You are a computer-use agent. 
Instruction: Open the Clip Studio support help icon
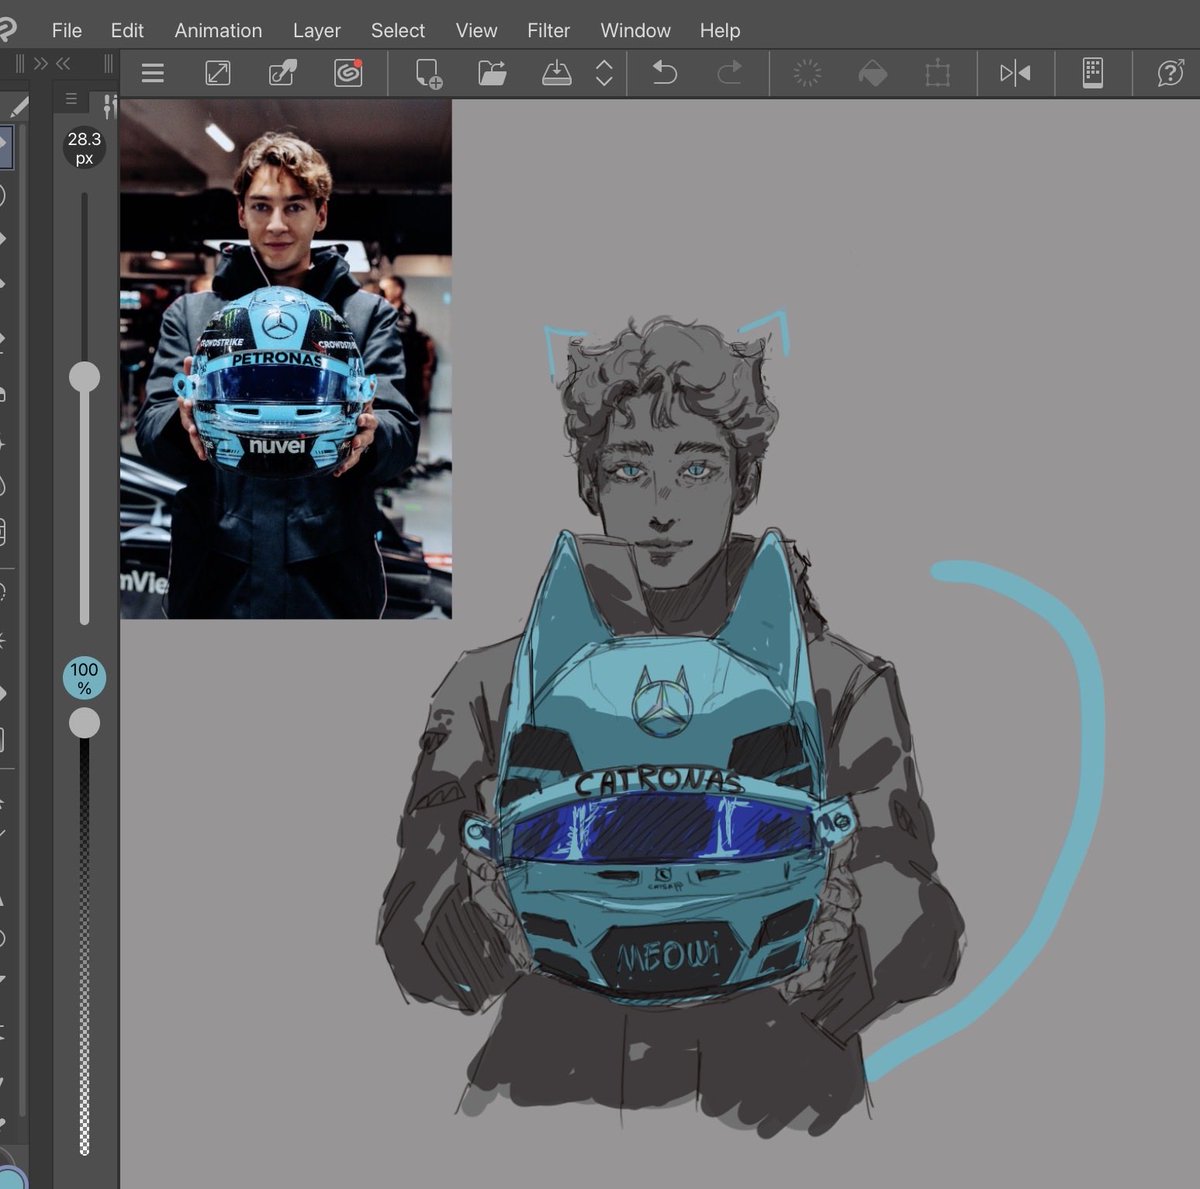1170,73
